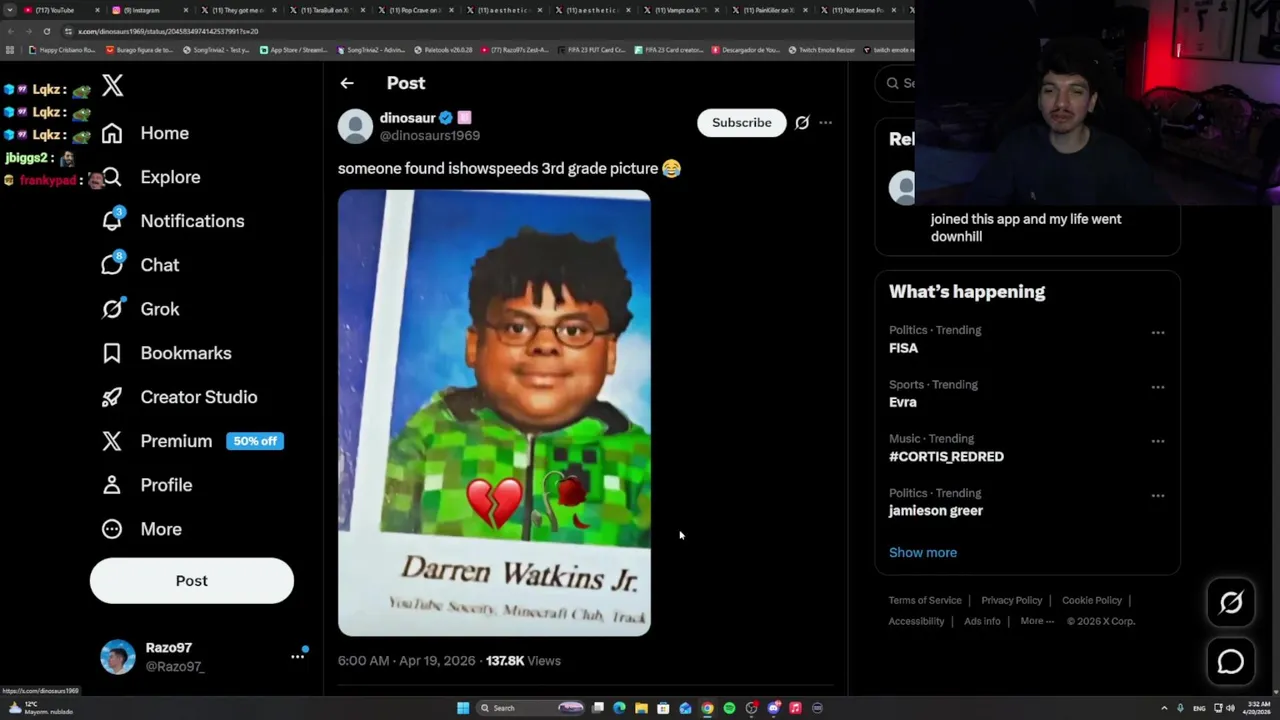
Task: Switch to the Pop Crave on X tab
Action: click(415, 10)
